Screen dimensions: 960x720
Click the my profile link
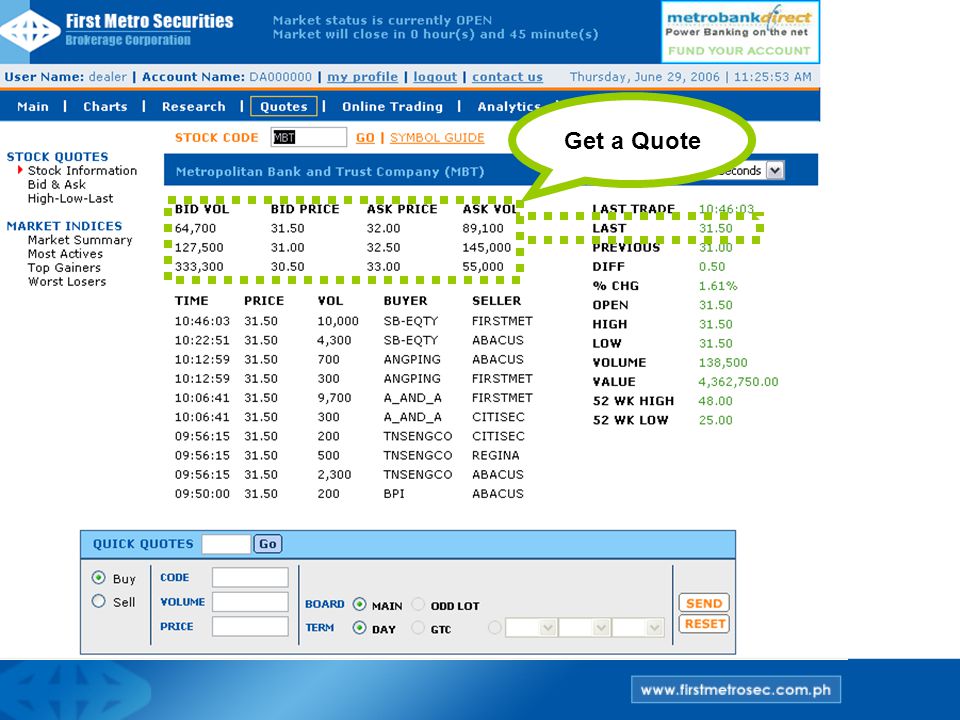tap(362, 77)
